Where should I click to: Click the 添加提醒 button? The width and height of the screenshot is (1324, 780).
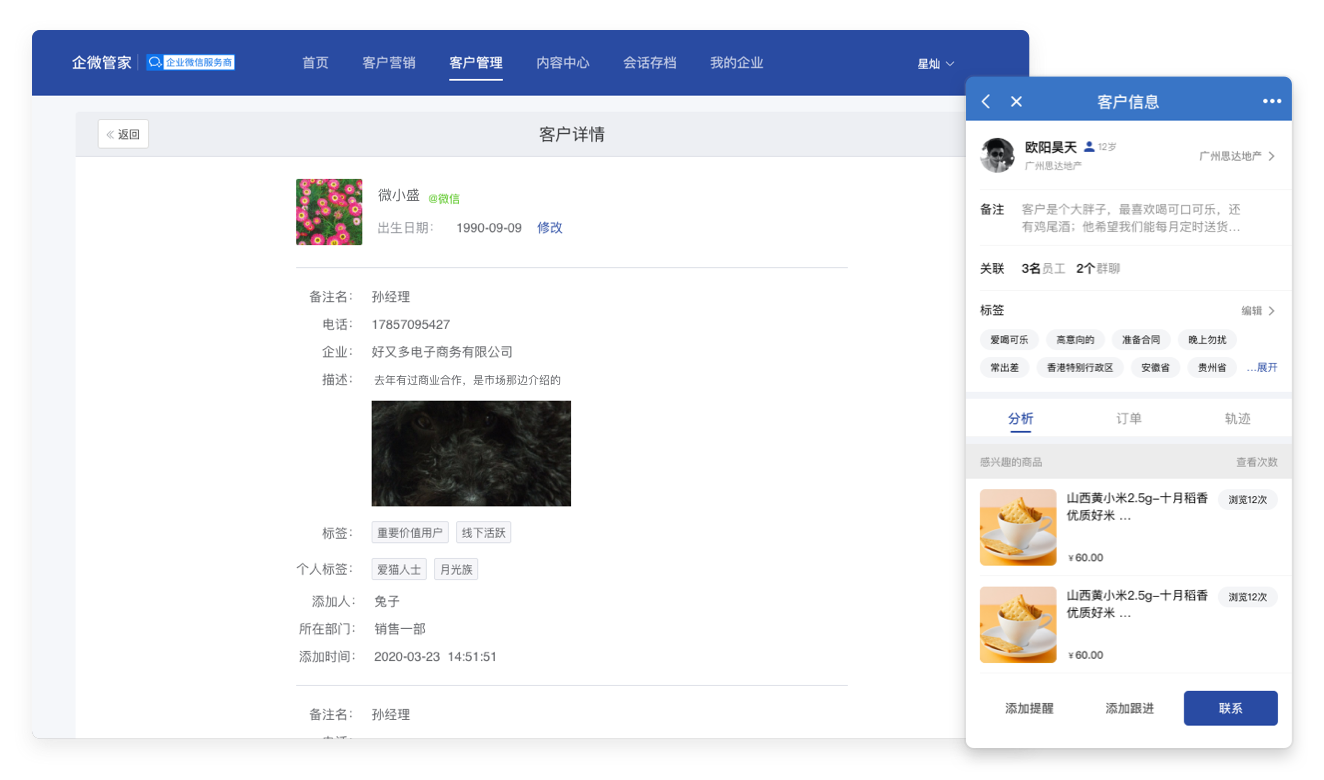point(1029,708)
